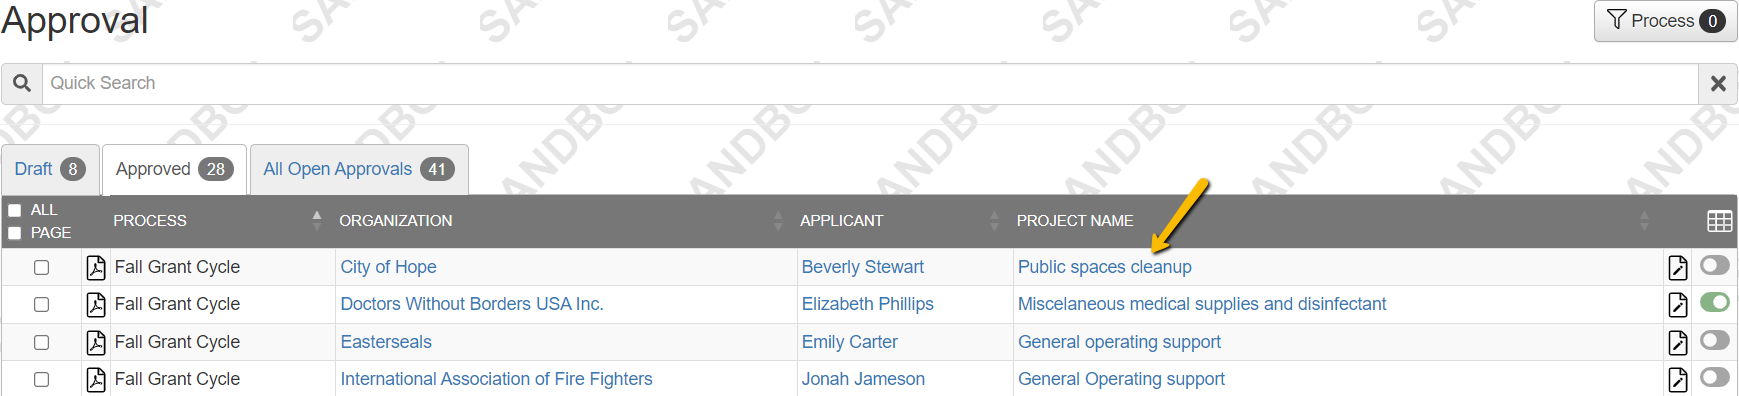Sort by Process column arrows

pyautogui.click(x=317, y=220)
